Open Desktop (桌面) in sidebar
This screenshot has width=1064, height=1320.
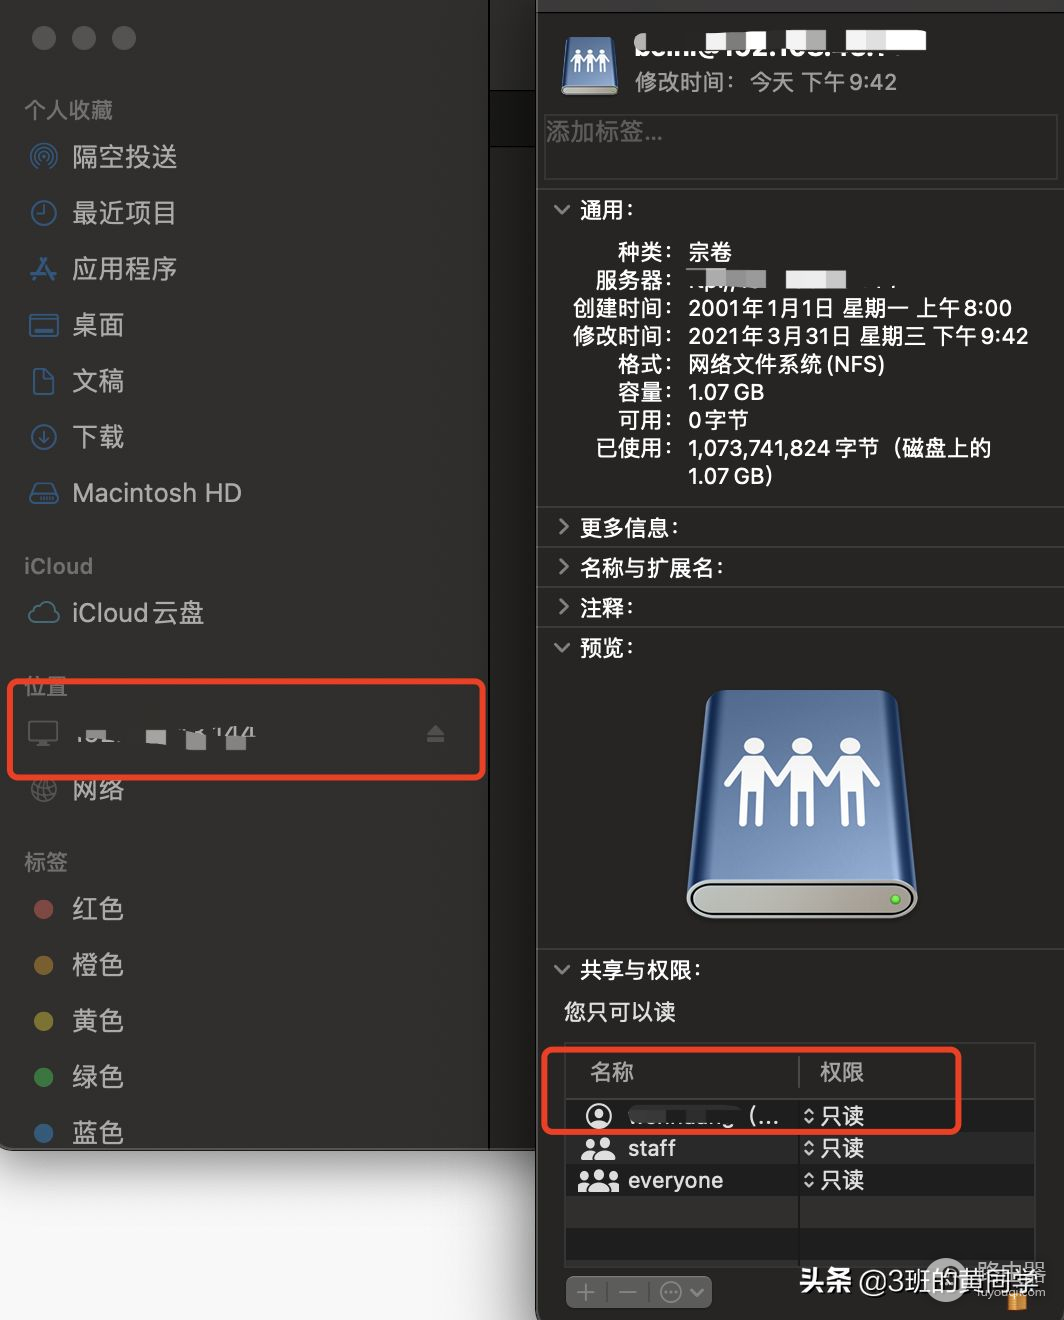(98, 325)
